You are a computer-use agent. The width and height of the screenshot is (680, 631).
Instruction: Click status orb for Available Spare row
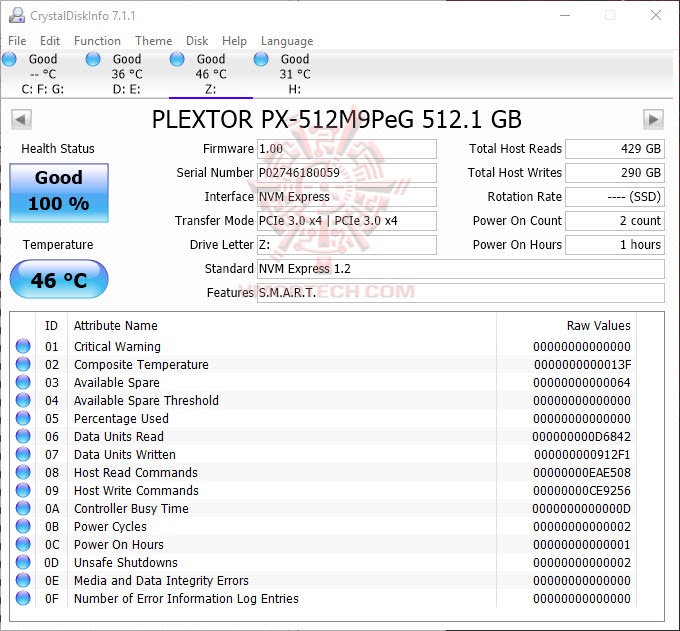pyautogui.click(x=23, y=382)
